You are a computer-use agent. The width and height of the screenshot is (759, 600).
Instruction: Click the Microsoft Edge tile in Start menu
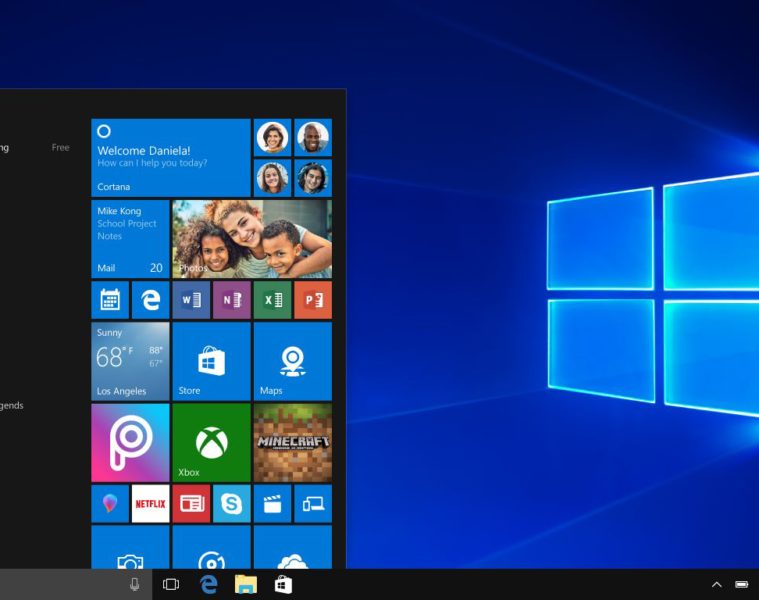tap(150, 299)
